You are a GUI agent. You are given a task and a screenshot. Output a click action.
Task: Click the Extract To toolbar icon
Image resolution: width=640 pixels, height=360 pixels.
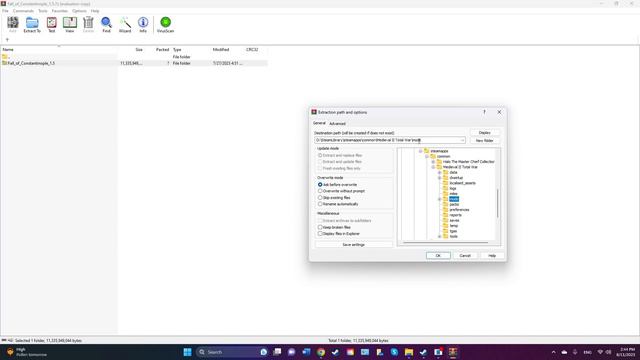click(x=32, y=24)
